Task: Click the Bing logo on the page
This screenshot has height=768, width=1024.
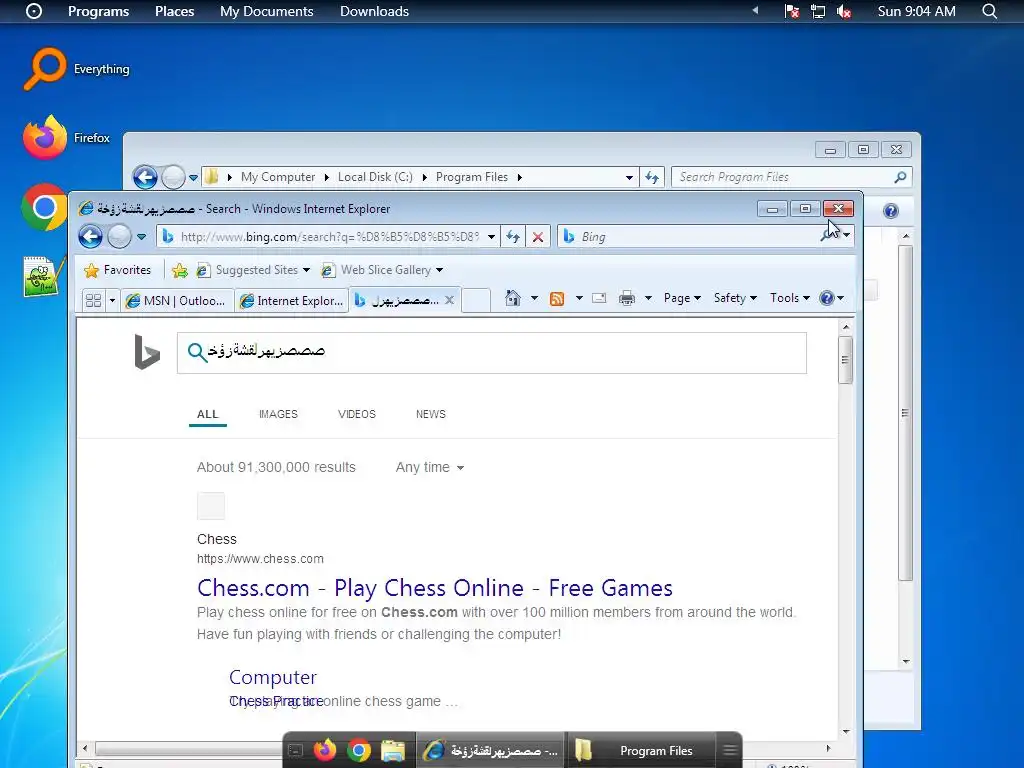Action: point(147,352)
